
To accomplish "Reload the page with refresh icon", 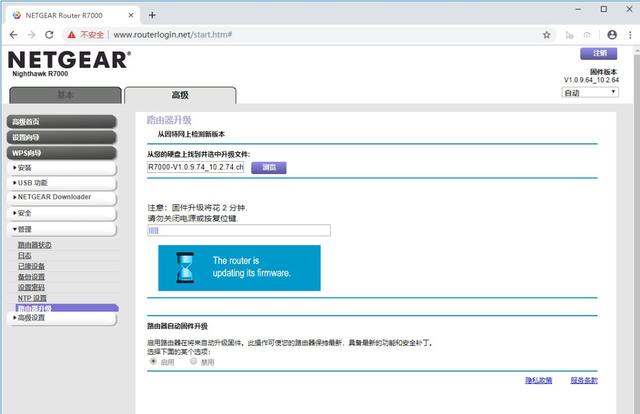I will 49,35.
